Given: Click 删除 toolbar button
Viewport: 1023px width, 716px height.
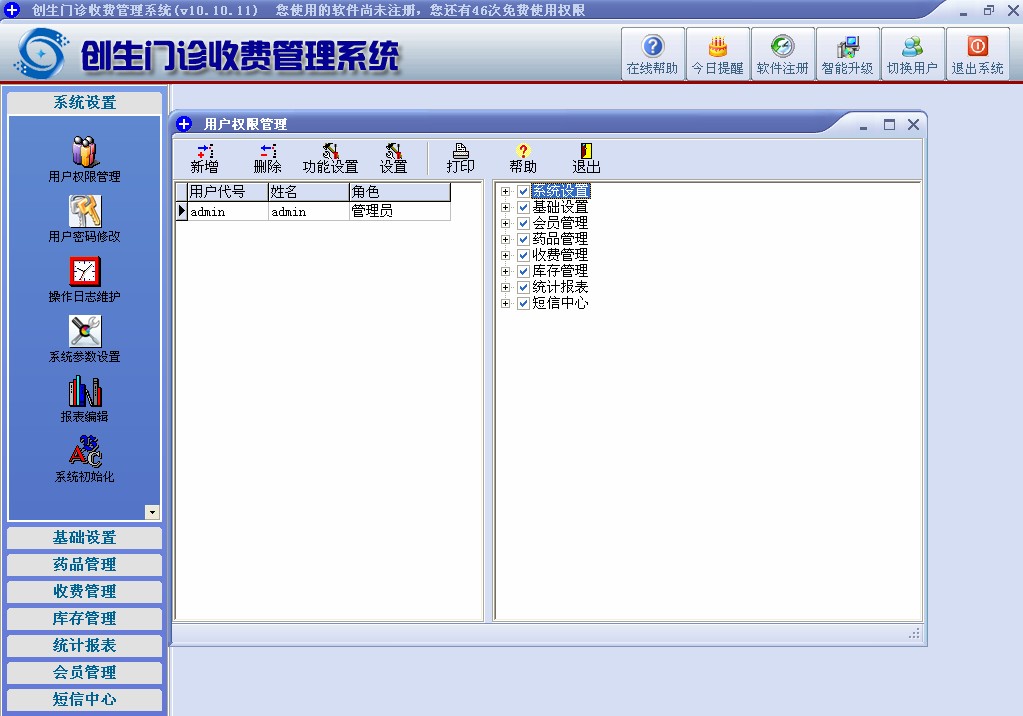Looking at the screenshot, I should (267, 159).
